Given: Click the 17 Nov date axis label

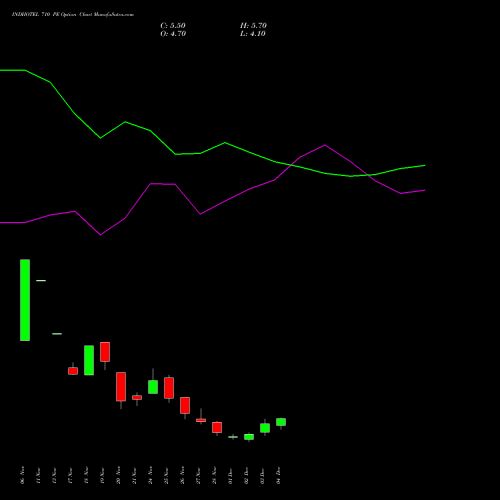Looking at the screenshot, I should [70, 475].
